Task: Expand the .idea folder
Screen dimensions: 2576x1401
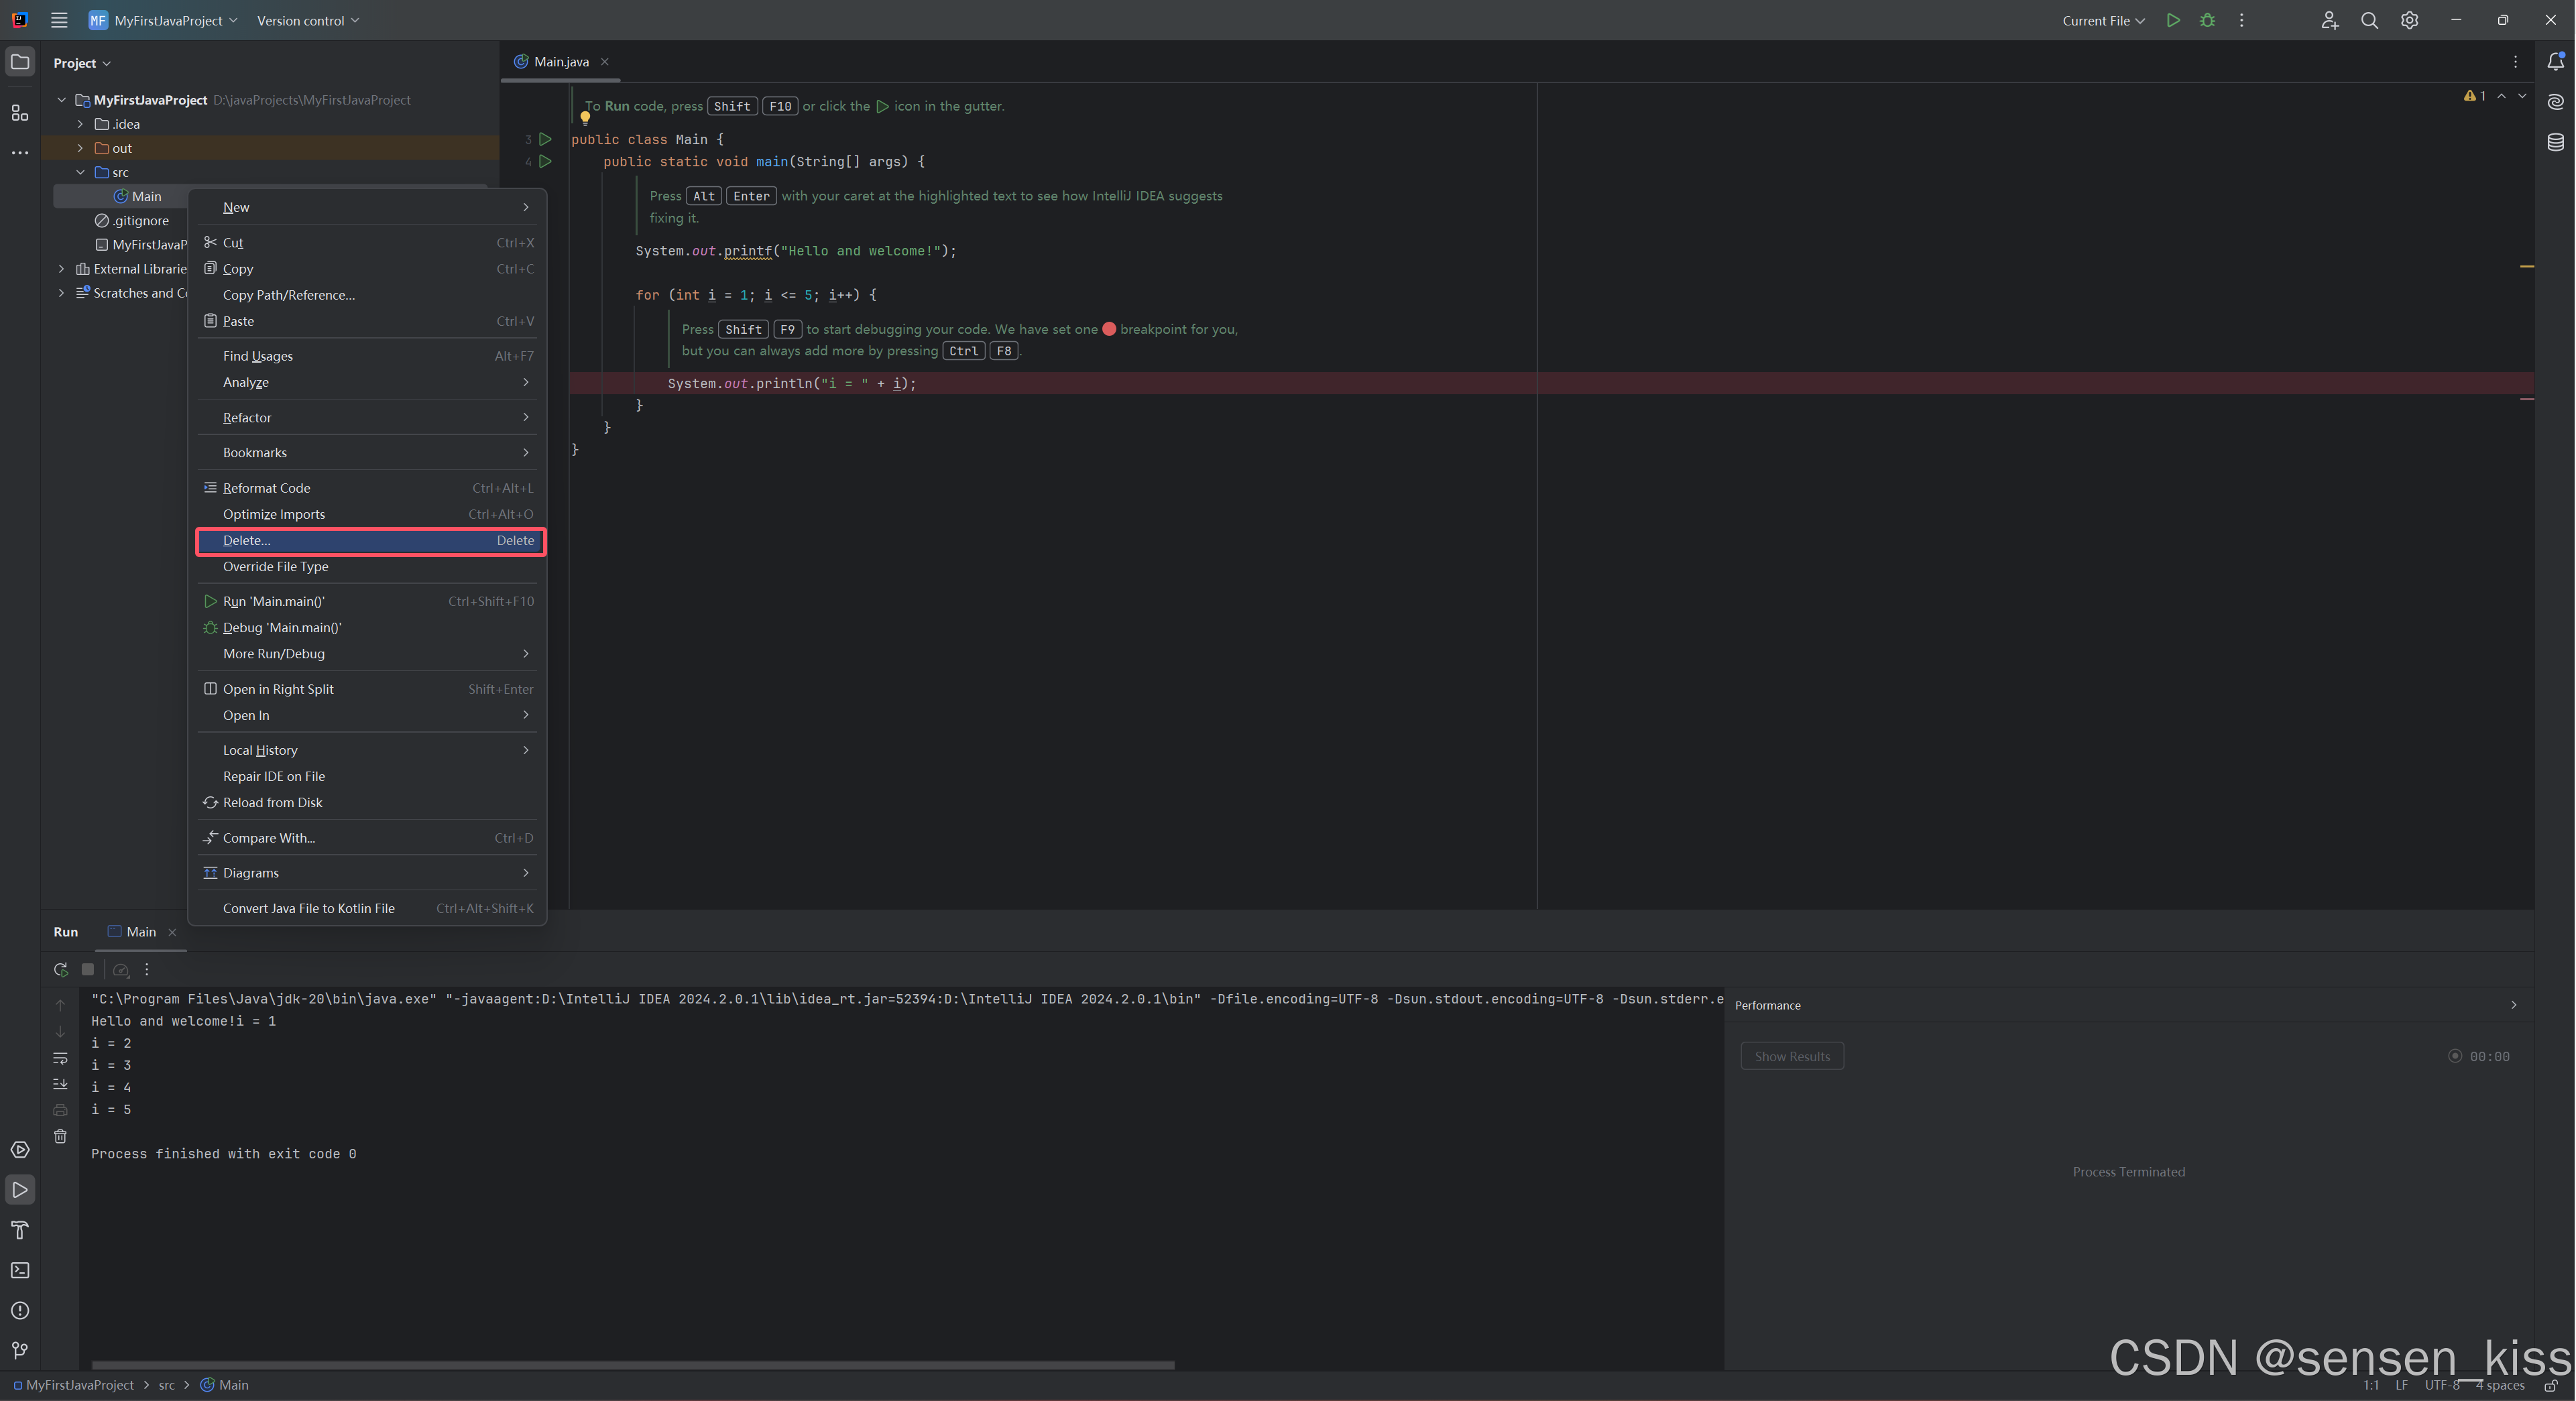Action: (80, 124)
